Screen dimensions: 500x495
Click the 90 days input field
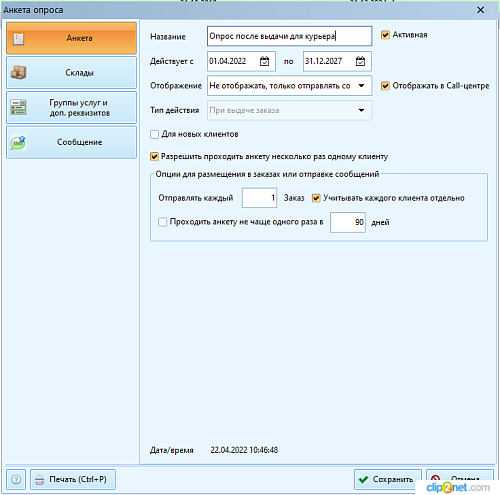coord(348,222)
